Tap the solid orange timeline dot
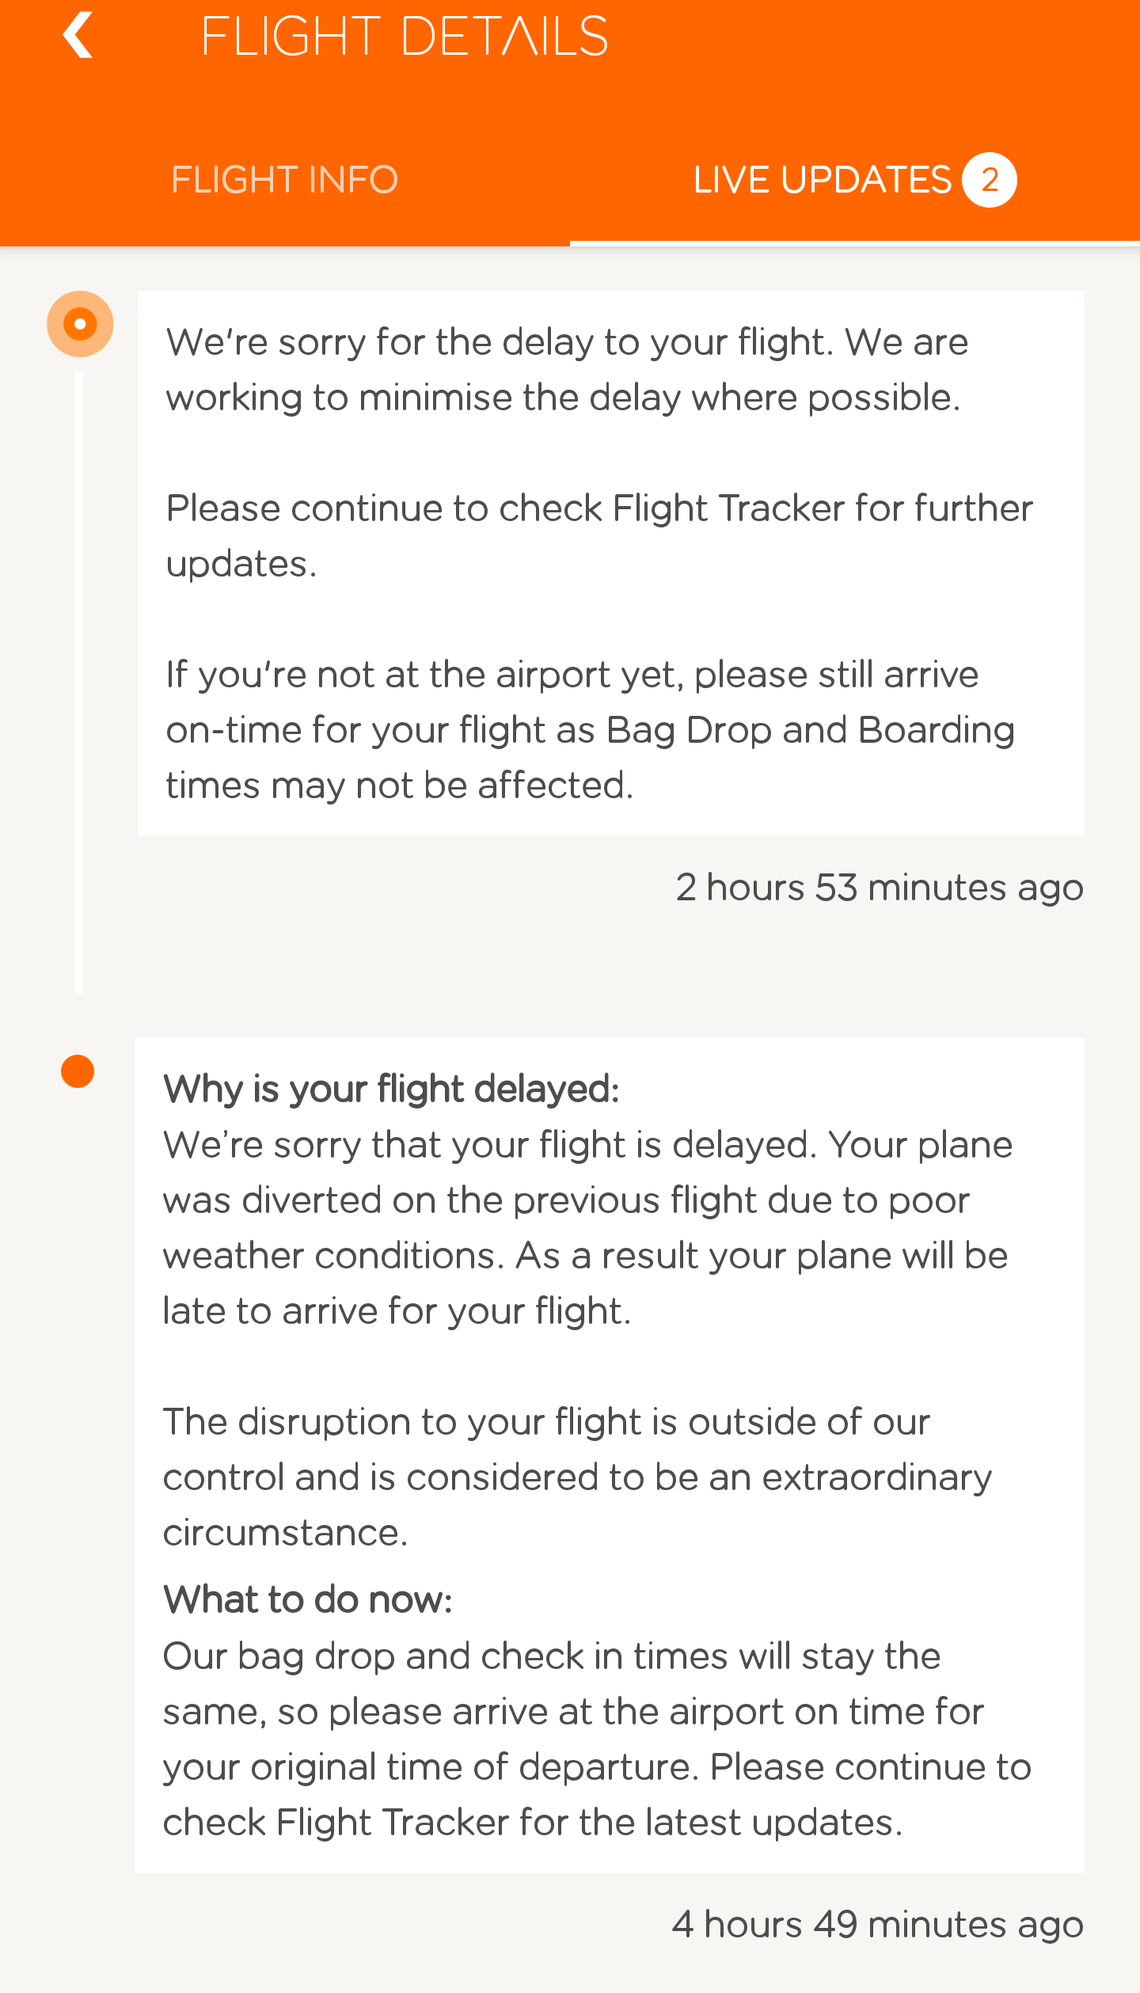 (78, 1071)
